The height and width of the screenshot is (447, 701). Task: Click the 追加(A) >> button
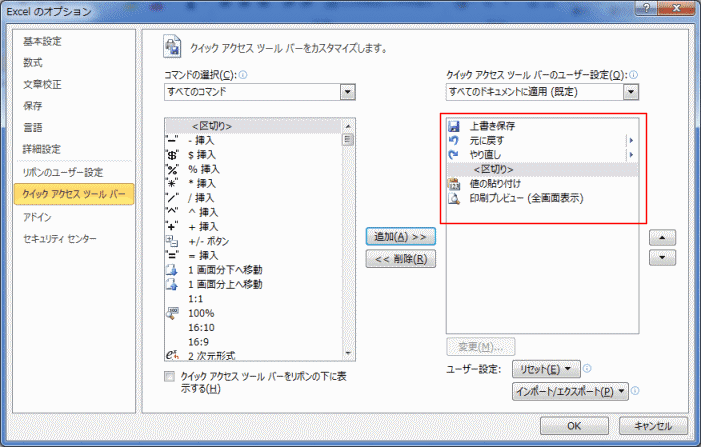pyautogui.click(x=401, y=236)
